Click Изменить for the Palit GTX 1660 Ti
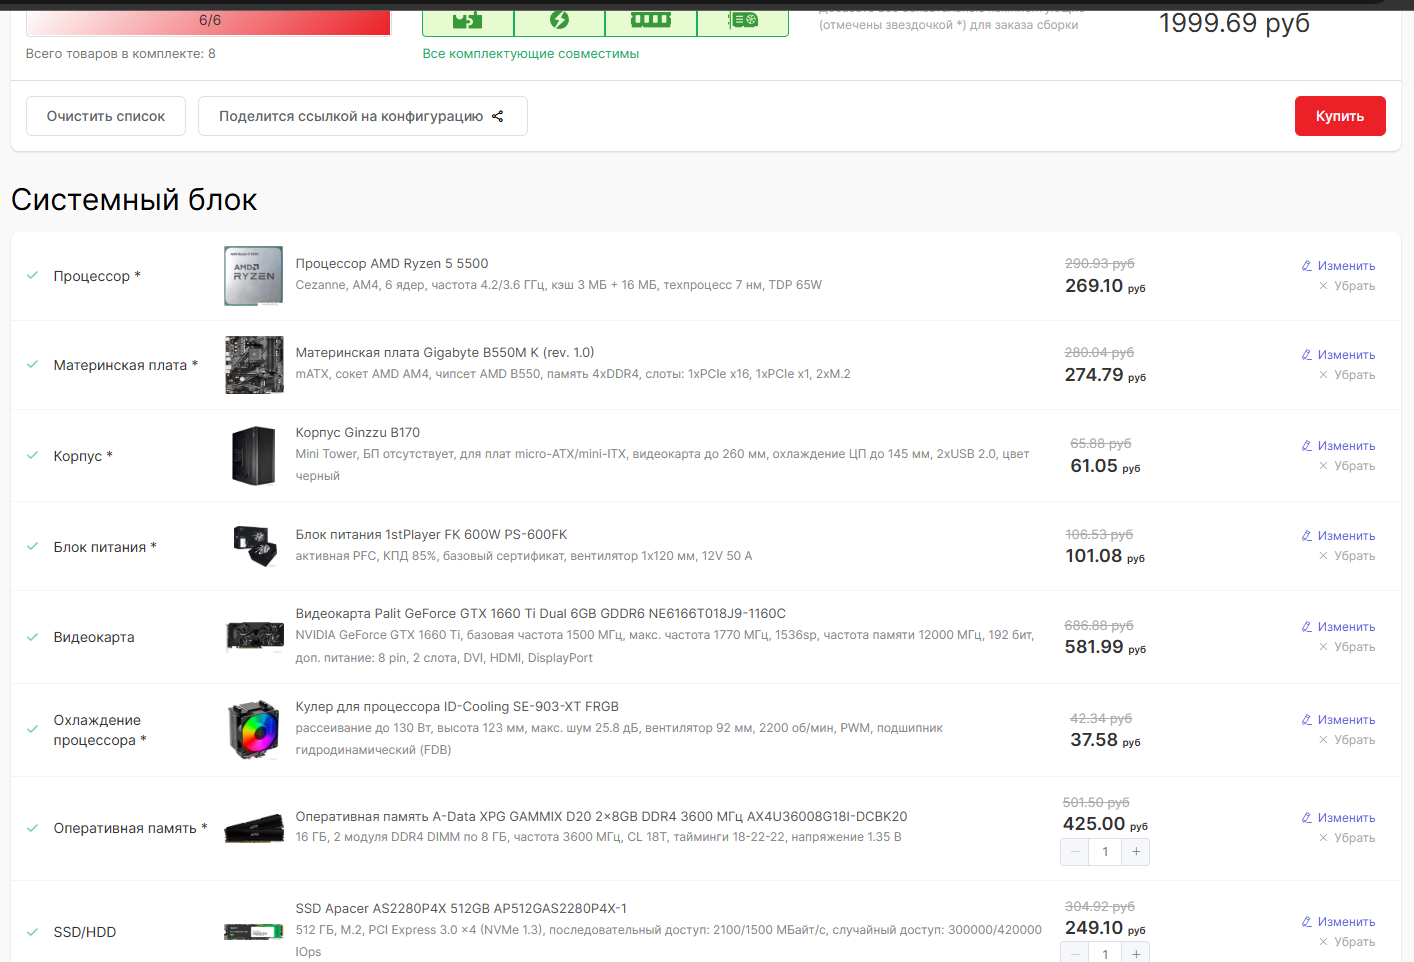Screen dimensions: 1414x962 coord(1338,627)
